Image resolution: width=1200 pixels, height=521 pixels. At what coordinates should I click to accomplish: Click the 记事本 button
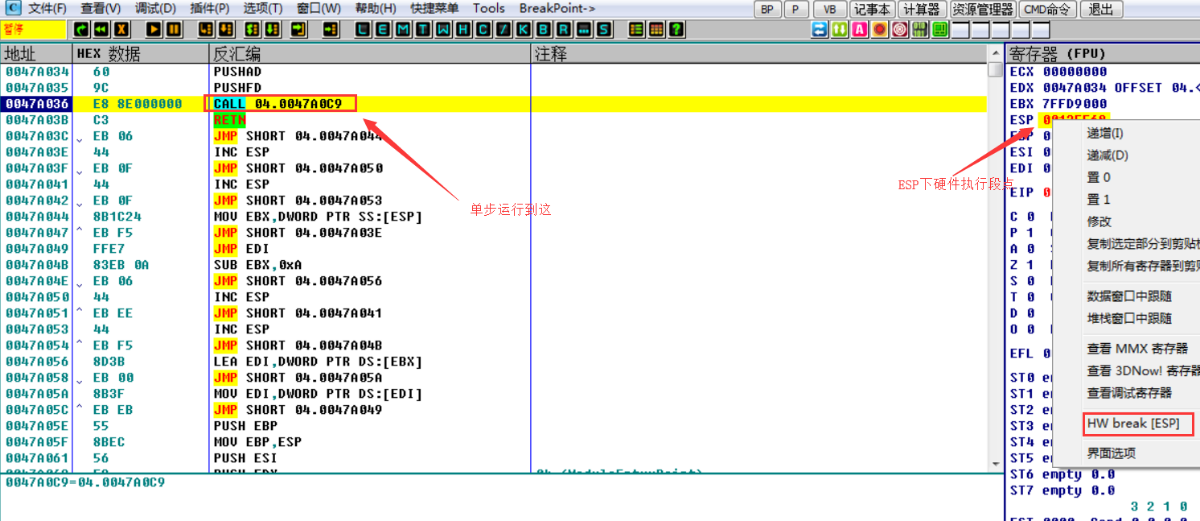[872, 9]
